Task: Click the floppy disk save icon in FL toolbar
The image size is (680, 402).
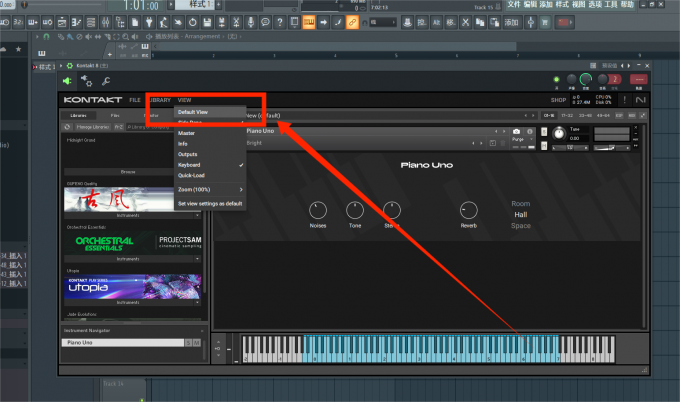Action: point(207,22)
